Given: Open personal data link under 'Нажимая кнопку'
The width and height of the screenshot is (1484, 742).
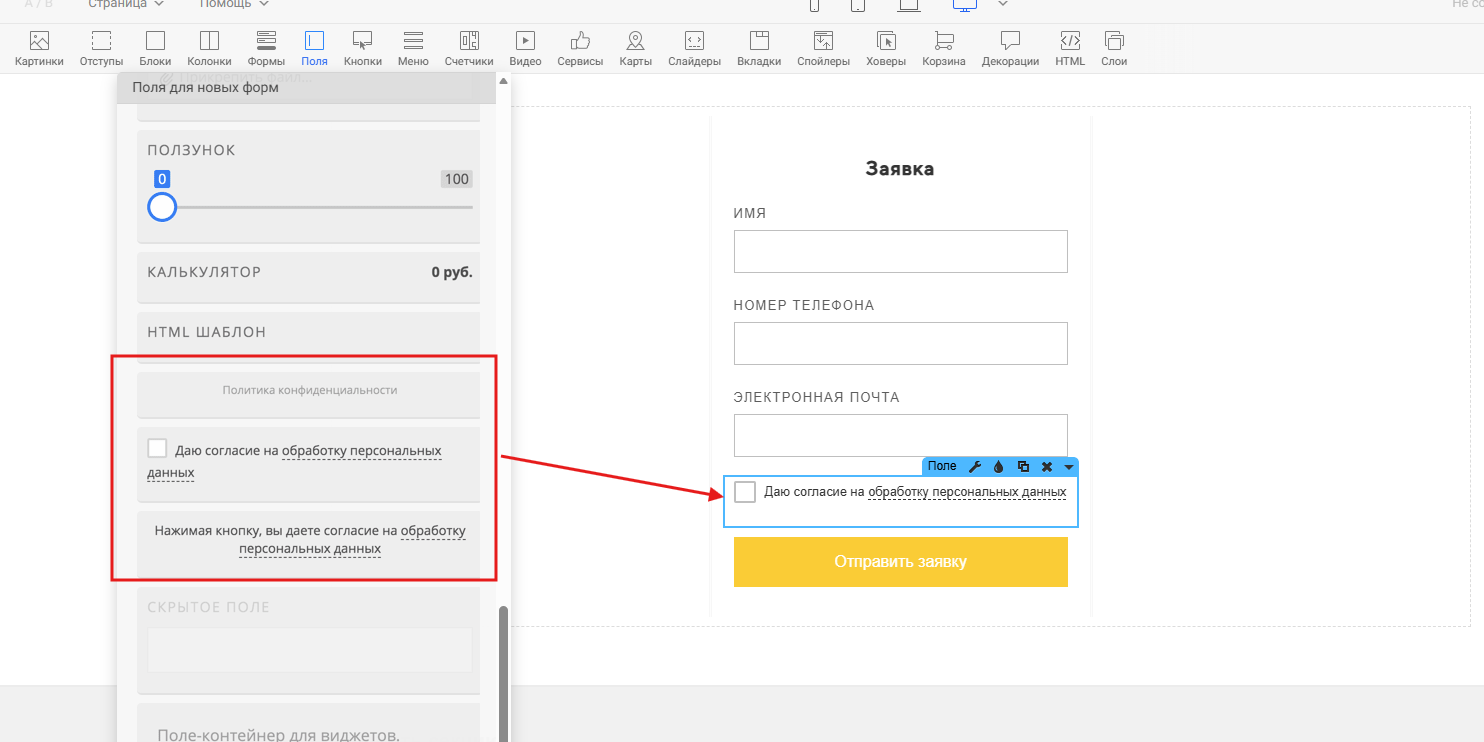Looking at the screenshot, I should coord(353,539).
